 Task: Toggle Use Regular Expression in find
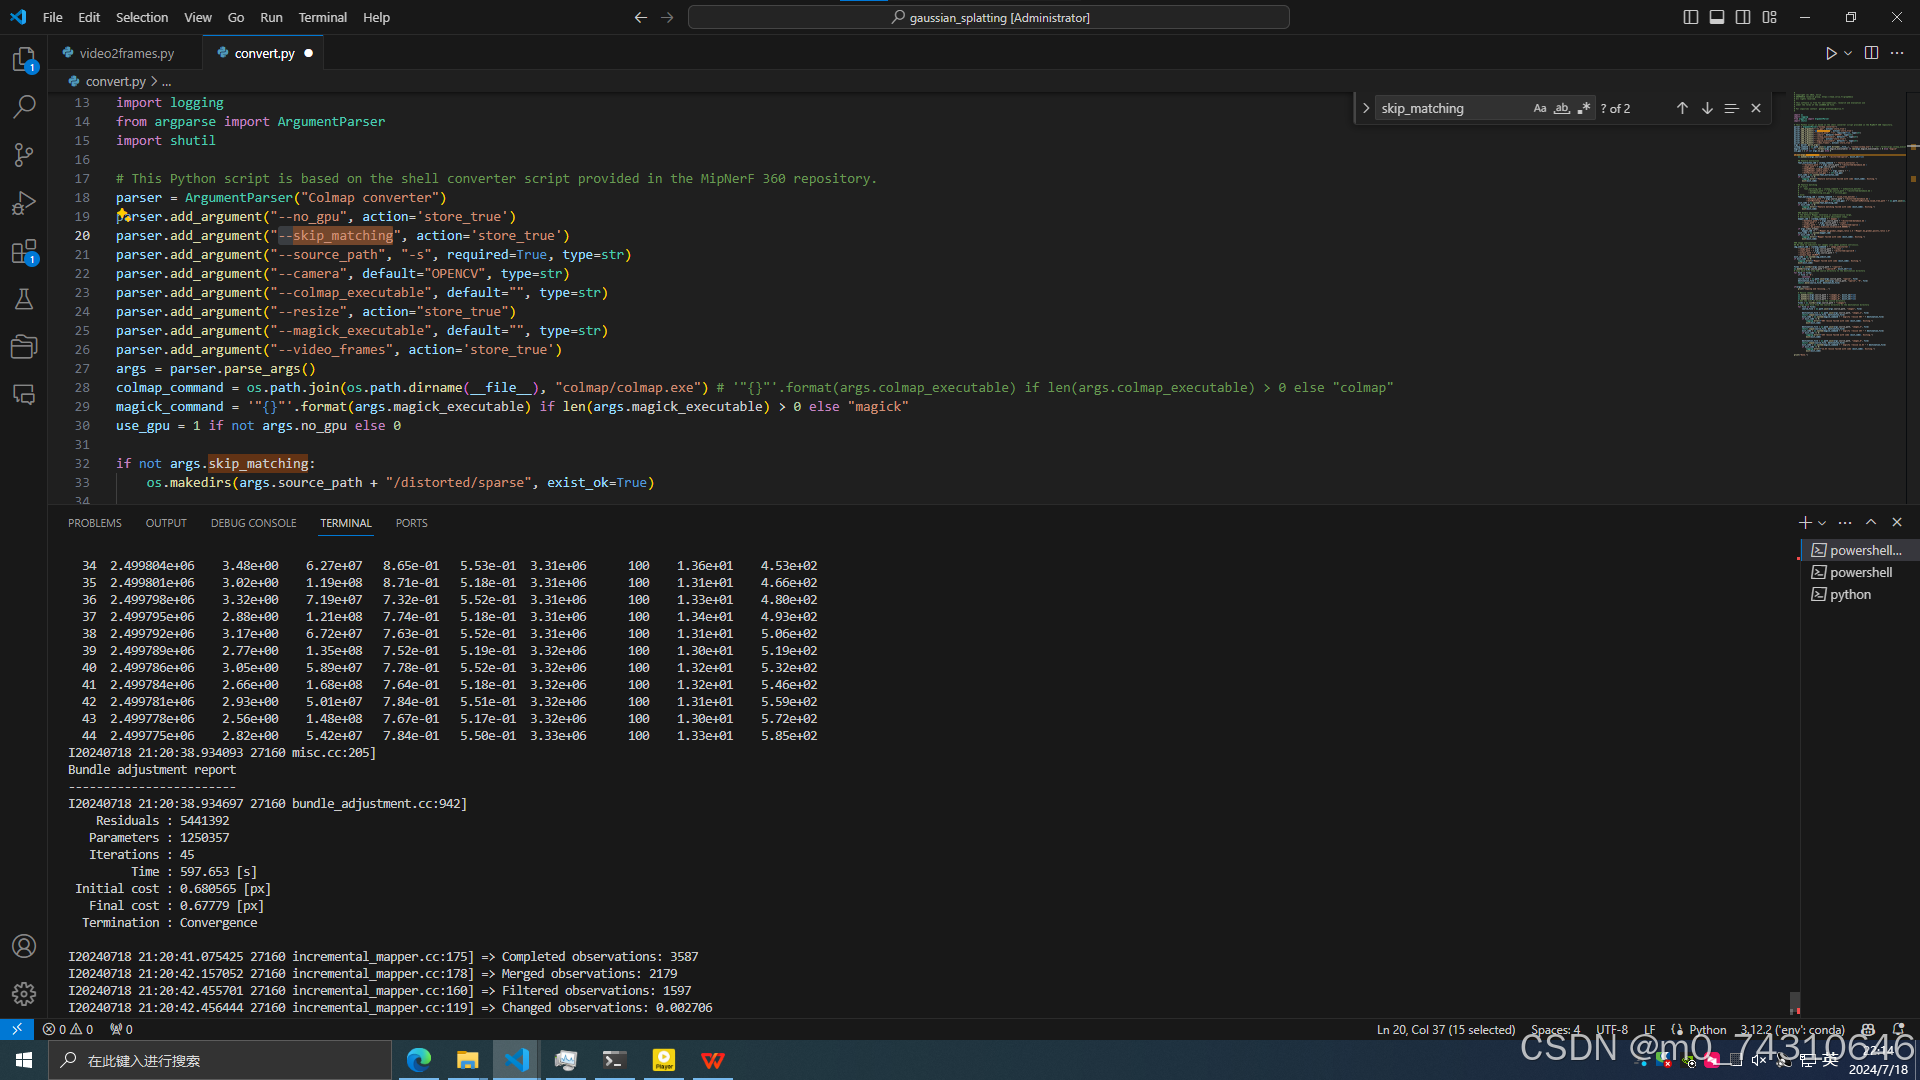(x=1583, y=108)
